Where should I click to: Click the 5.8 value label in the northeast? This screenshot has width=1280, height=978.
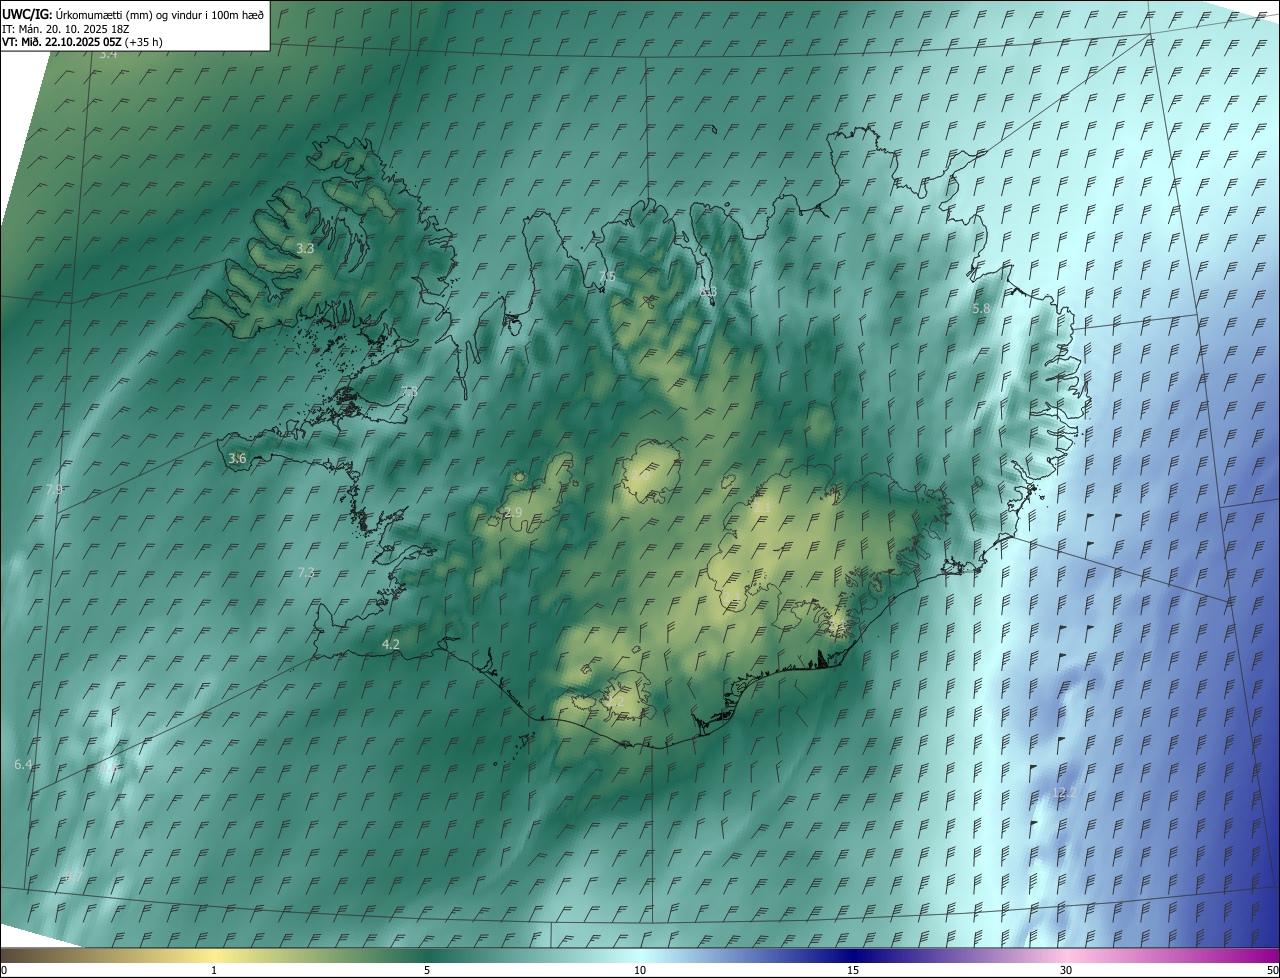coord(981,309)
